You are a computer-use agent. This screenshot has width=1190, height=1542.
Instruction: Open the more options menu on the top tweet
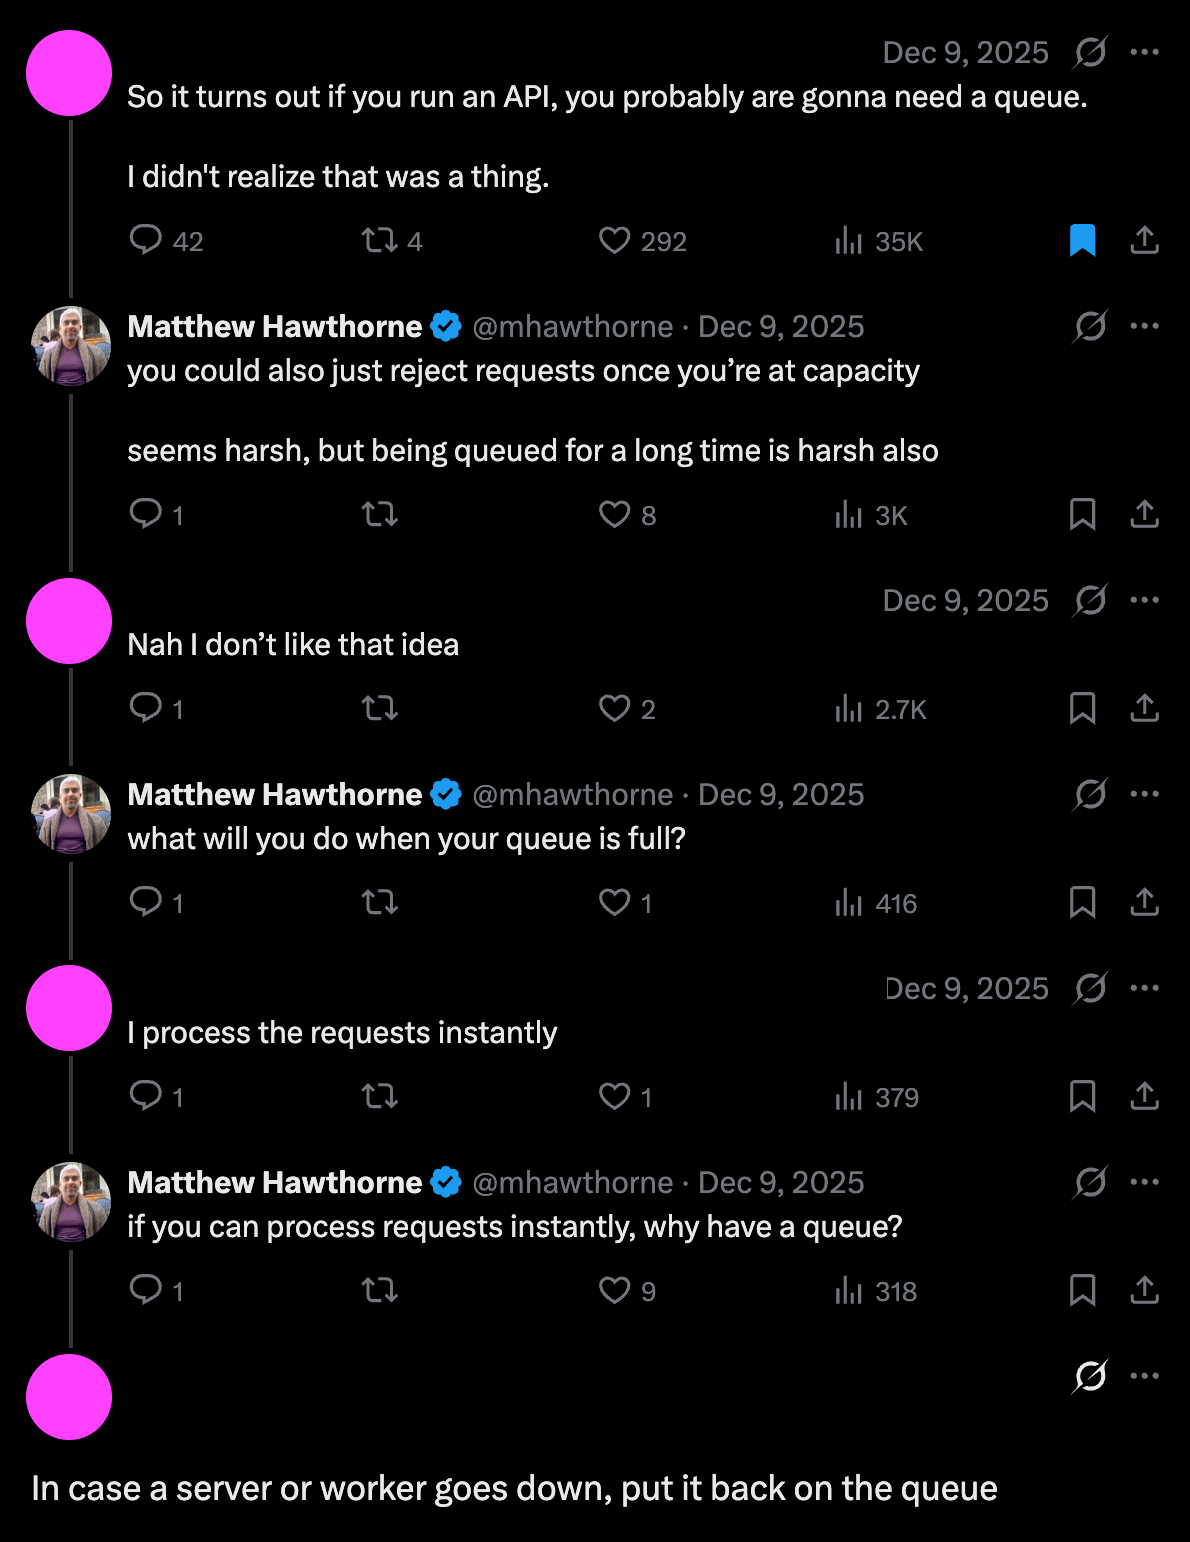[x=1146, y=51]
